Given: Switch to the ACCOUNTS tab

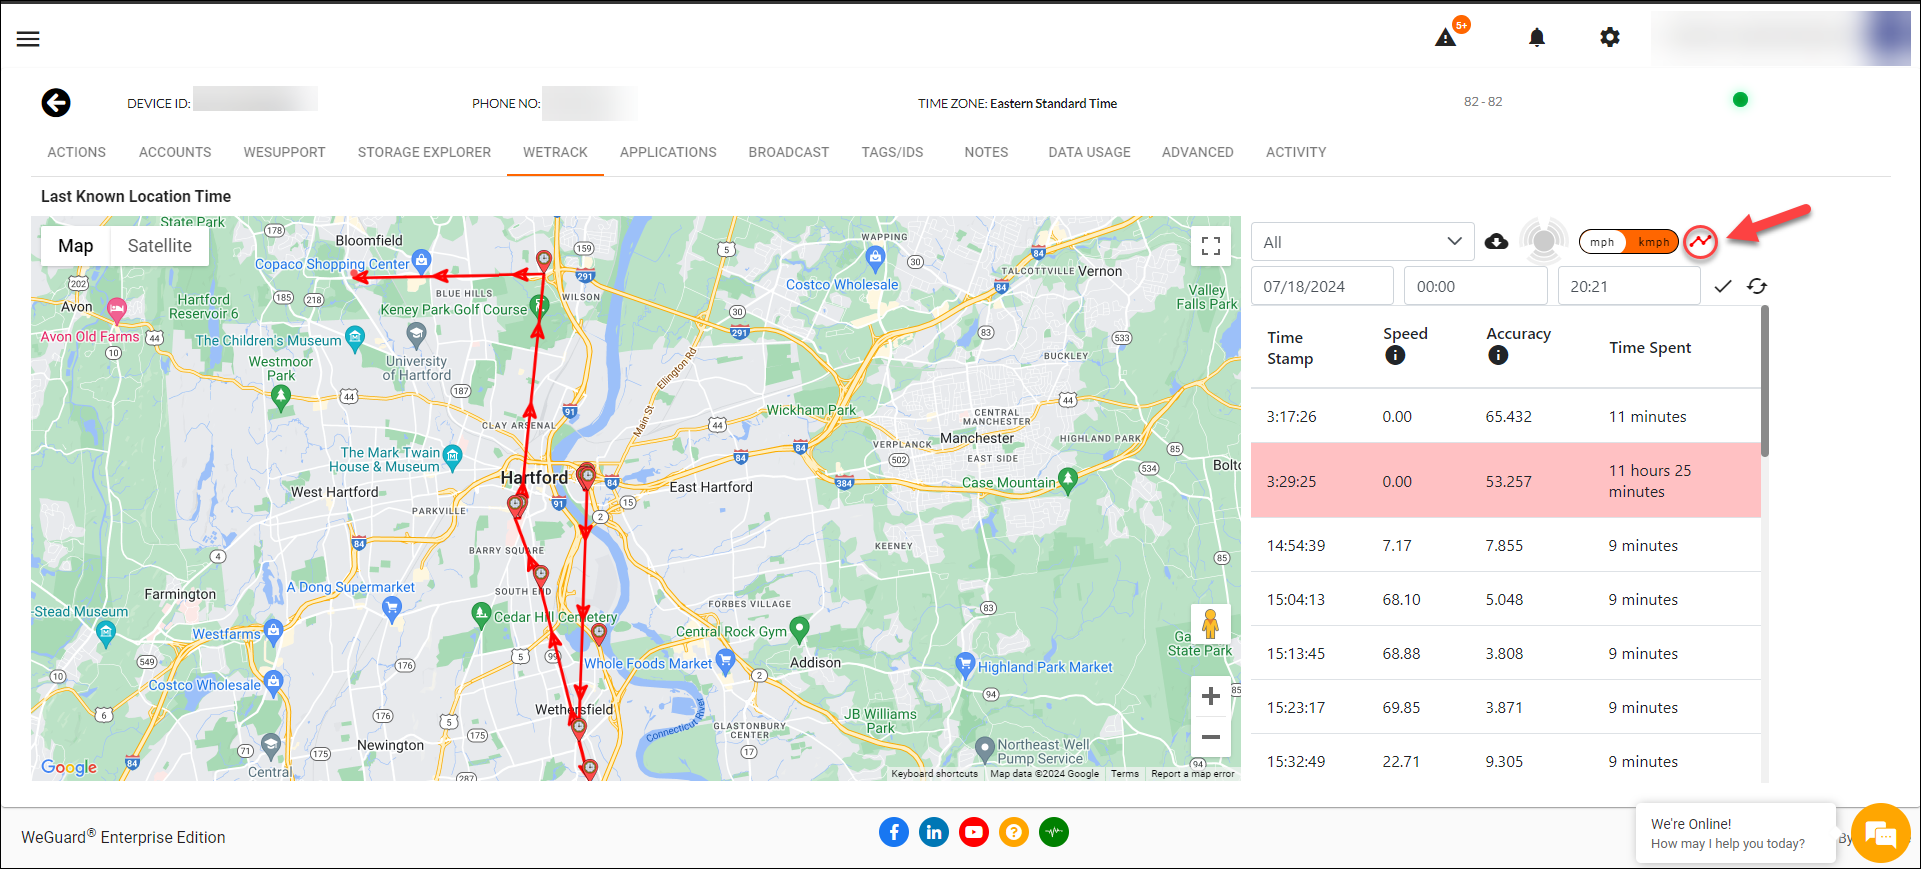Looking at the screenshot, I should [175, 153].
